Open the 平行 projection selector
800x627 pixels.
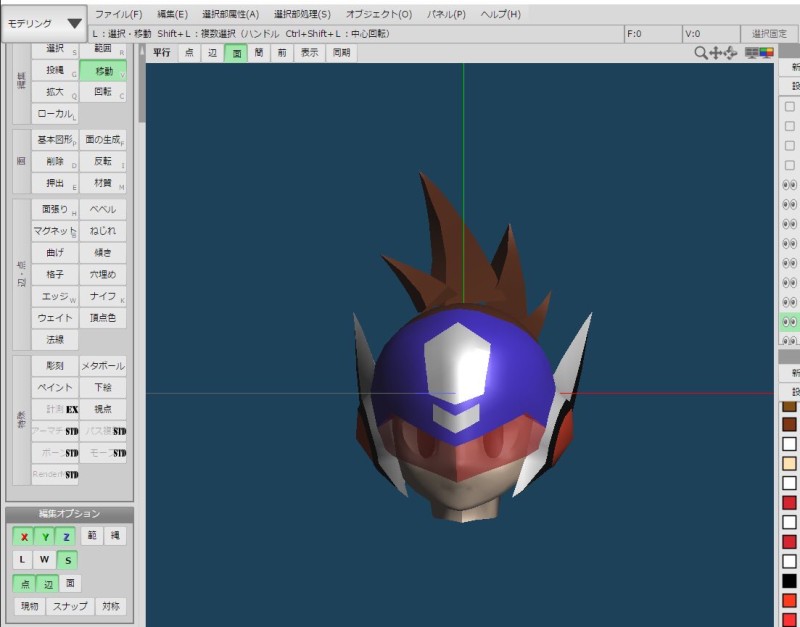[x=161, y=52]
